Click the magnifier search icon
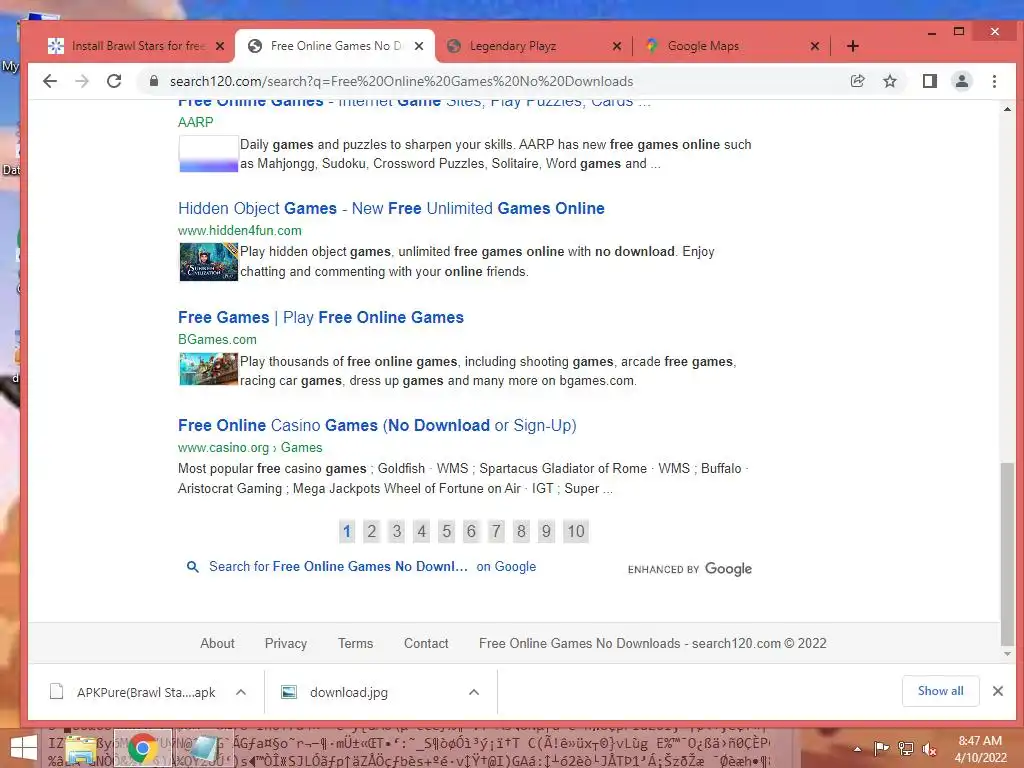1024x768 pixels. 193,567
